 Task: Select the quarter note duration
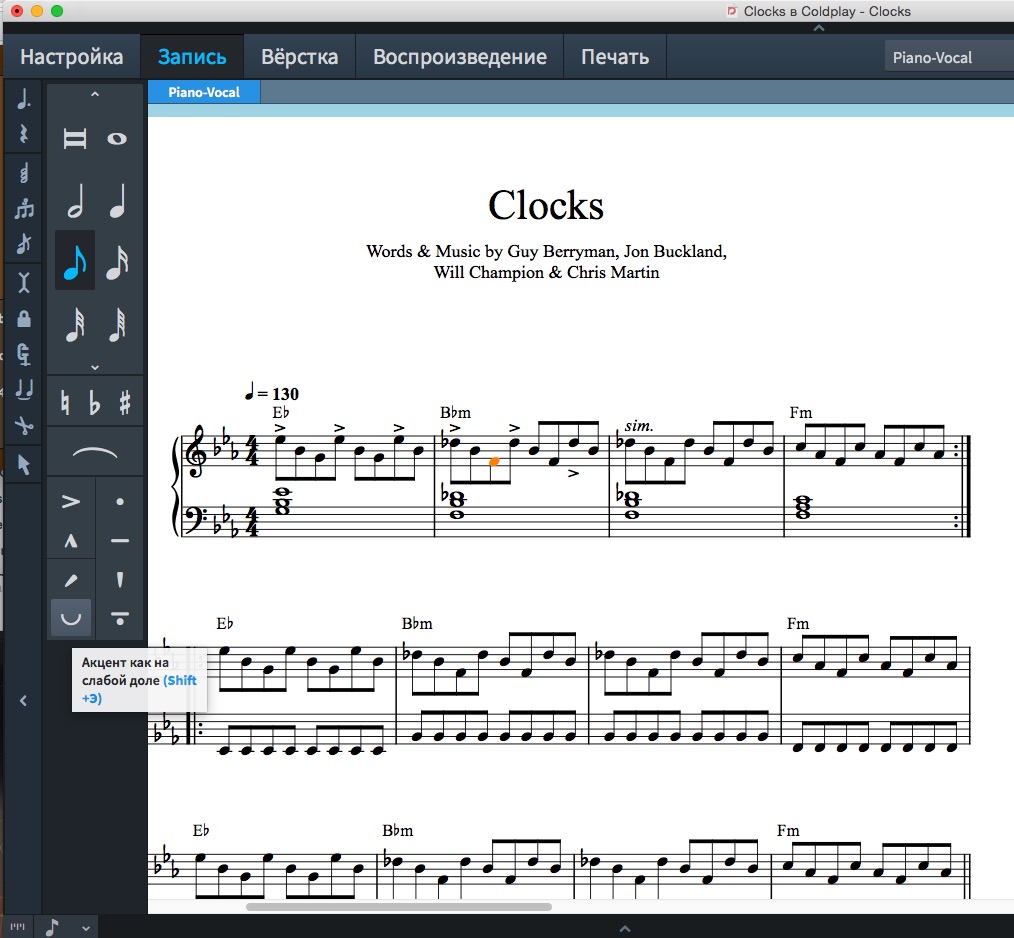(117, 201)
